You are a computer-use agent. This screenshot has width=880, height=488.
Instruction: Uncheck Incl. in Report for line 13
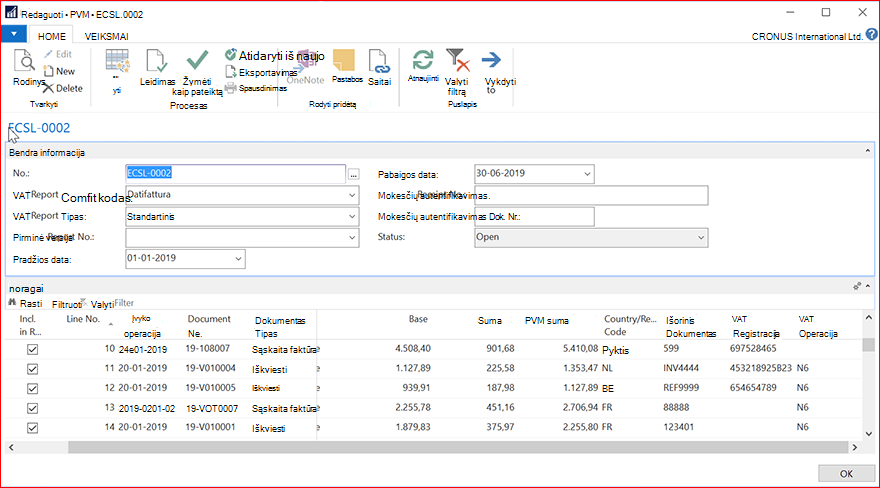33,408
